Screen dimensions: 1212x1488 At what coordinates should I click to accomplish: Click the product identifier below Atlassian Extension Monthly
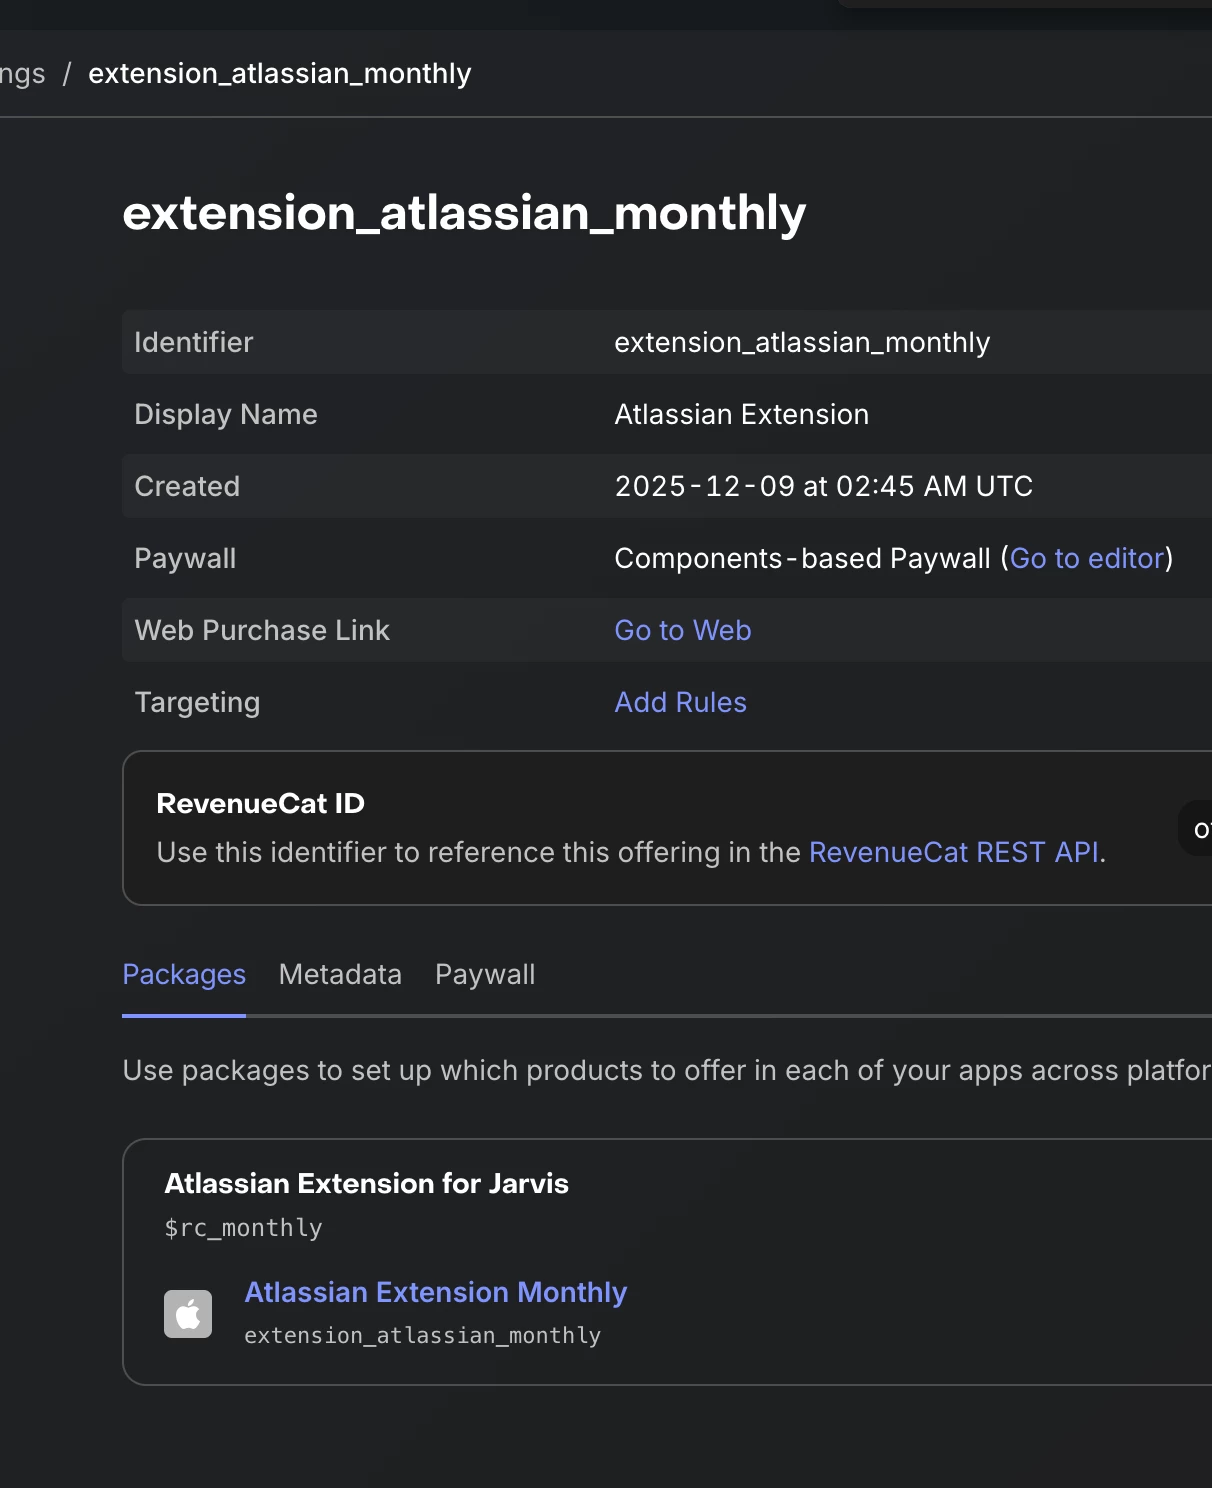tap(422, 1336)
